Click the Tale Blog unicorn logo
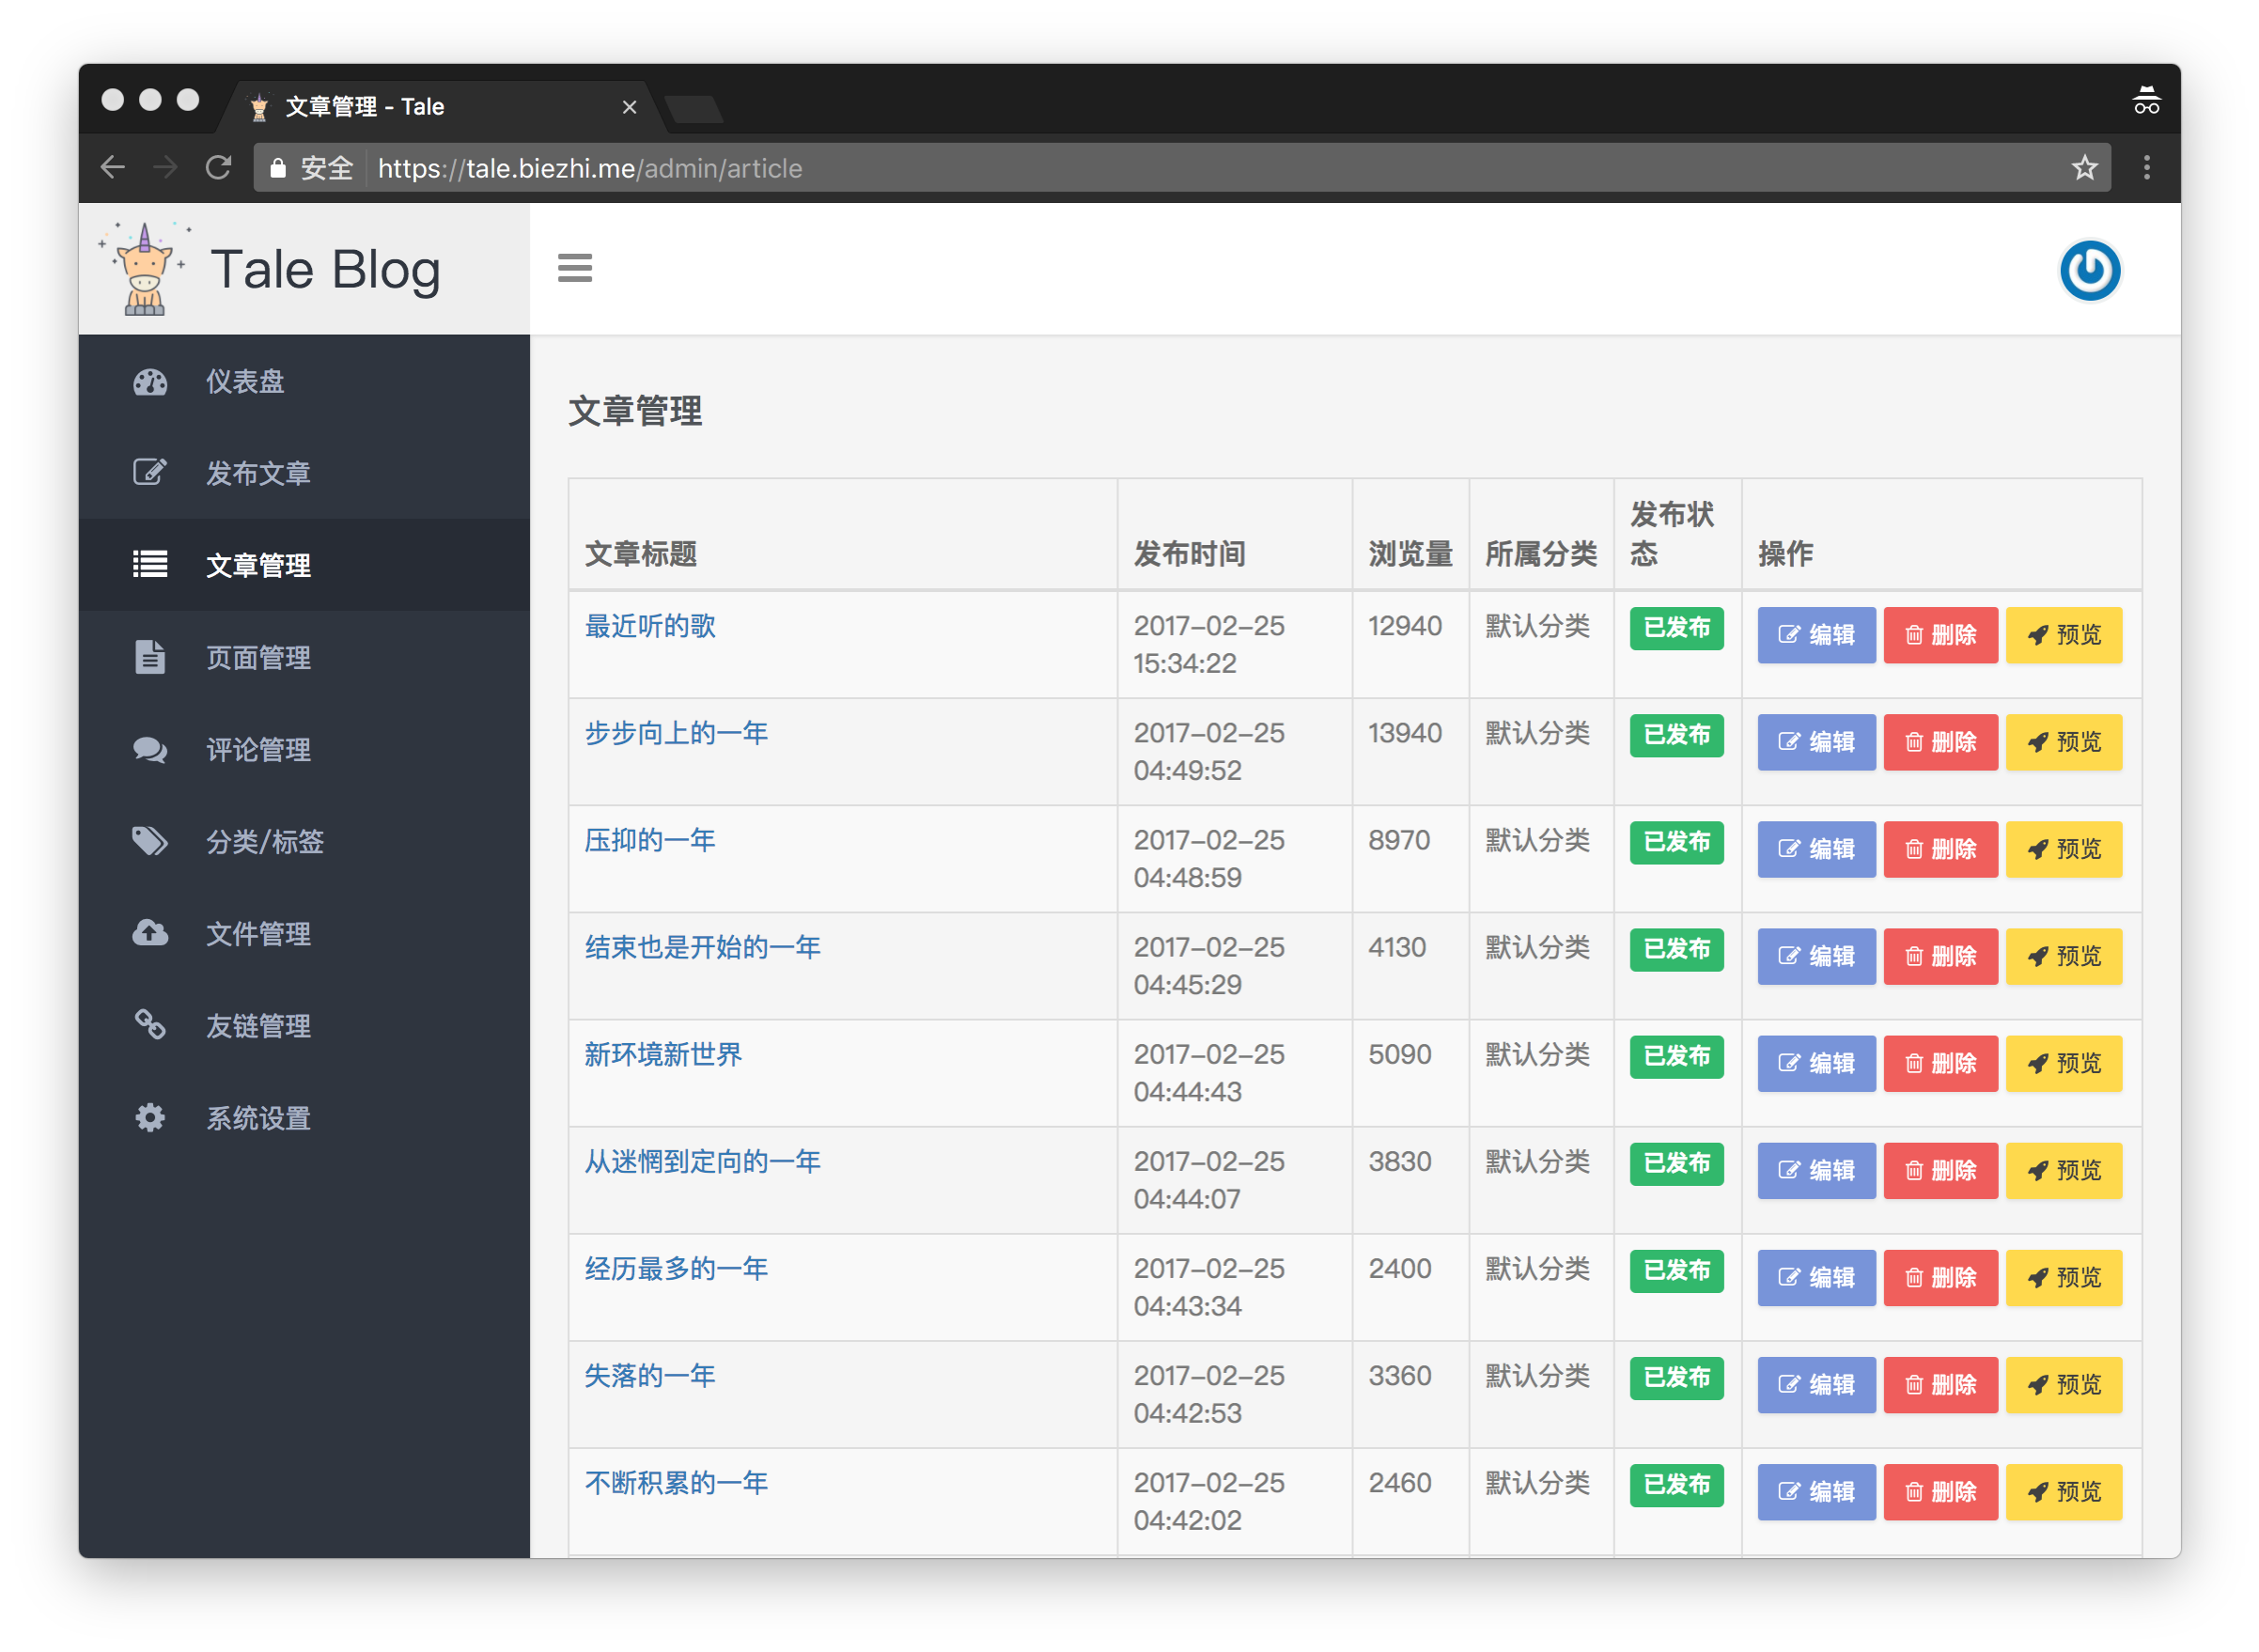2259x1652 pixels. click(x=145, y=270)
